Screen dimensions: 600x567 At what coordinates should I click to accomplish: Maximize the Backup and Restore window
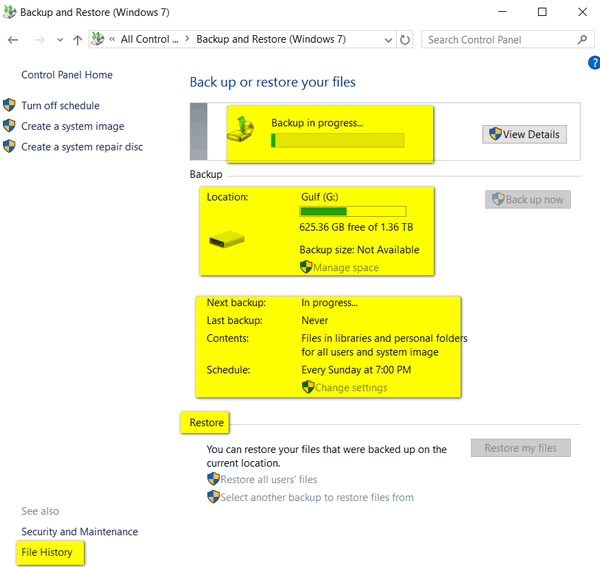pyautogui.click(x=542, y=12)
